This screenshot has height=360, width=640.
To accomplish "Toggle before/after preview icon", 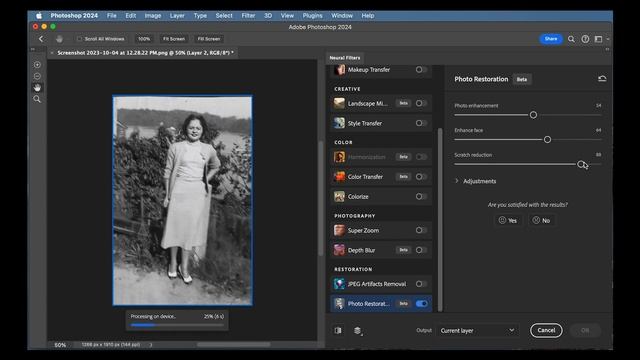I will (x=338, y=330).
